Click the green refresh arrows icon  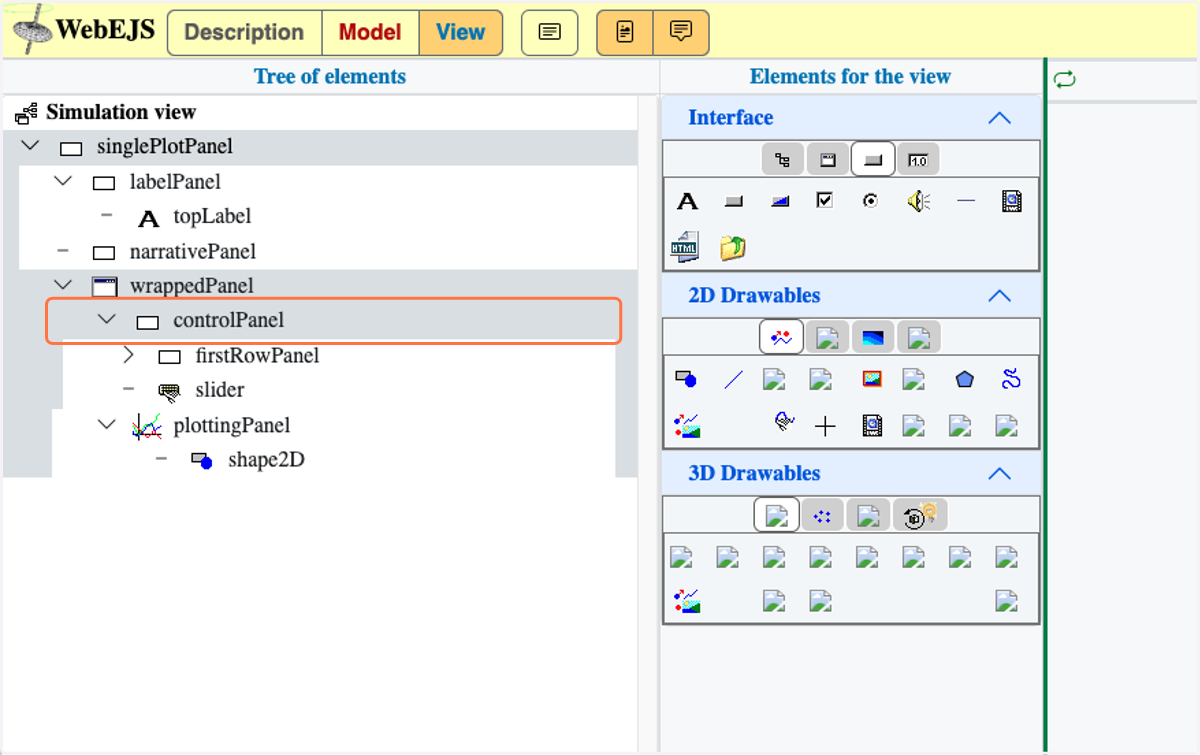[x=1065, y=79]
